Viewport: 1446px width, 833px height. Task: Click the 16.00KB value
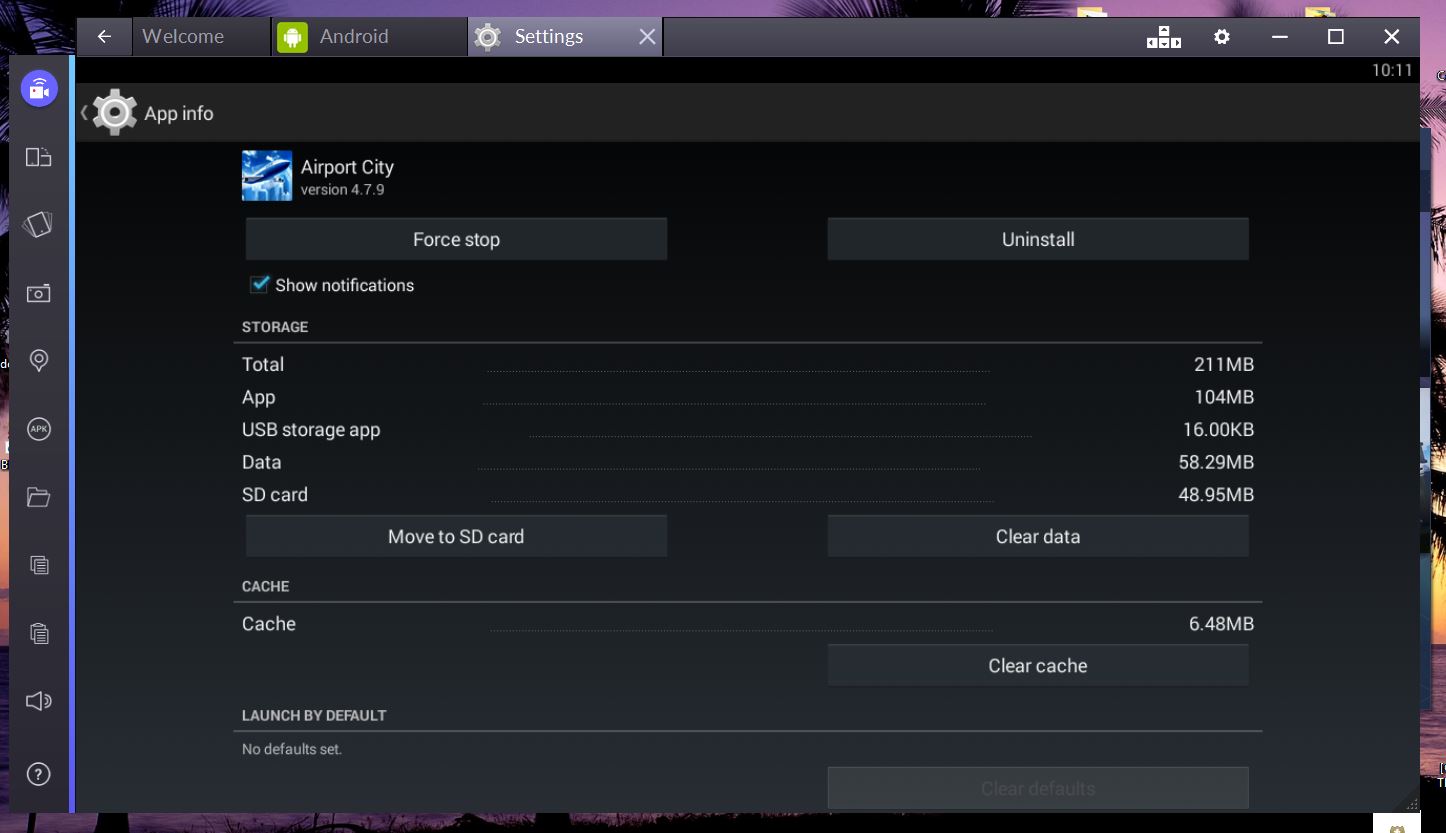1218,430
